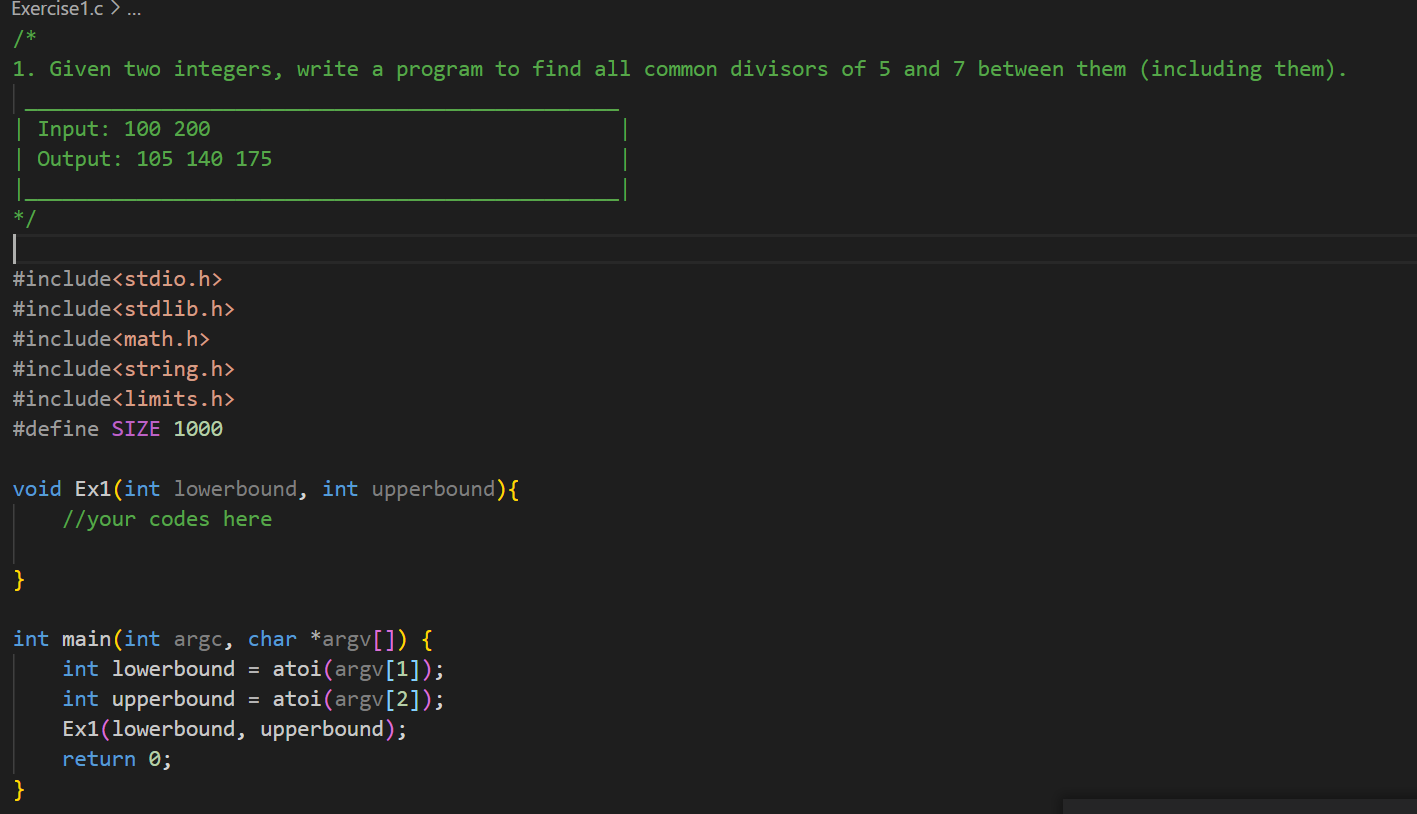
Task: Click the return 0 statement
Action: pos(115,758)
